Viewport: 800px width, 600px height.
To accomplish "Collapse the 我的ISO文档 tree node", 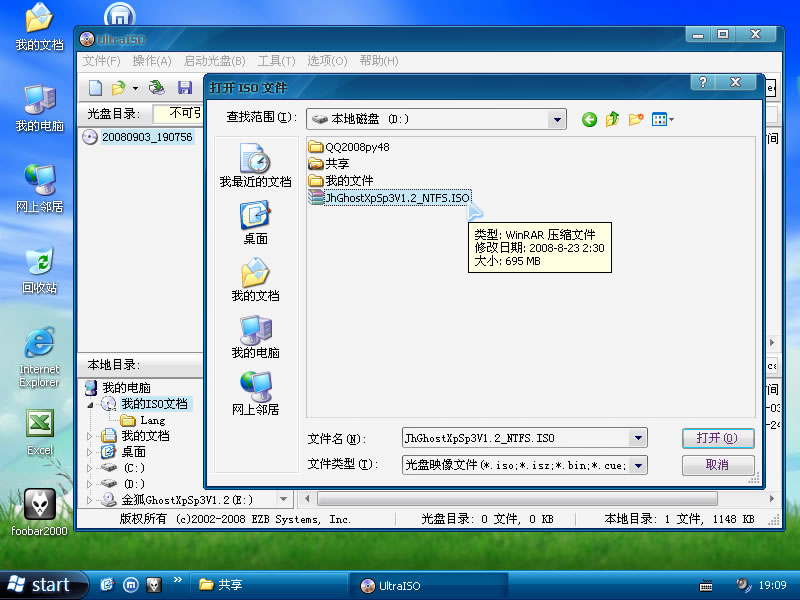I will [90, 405].
